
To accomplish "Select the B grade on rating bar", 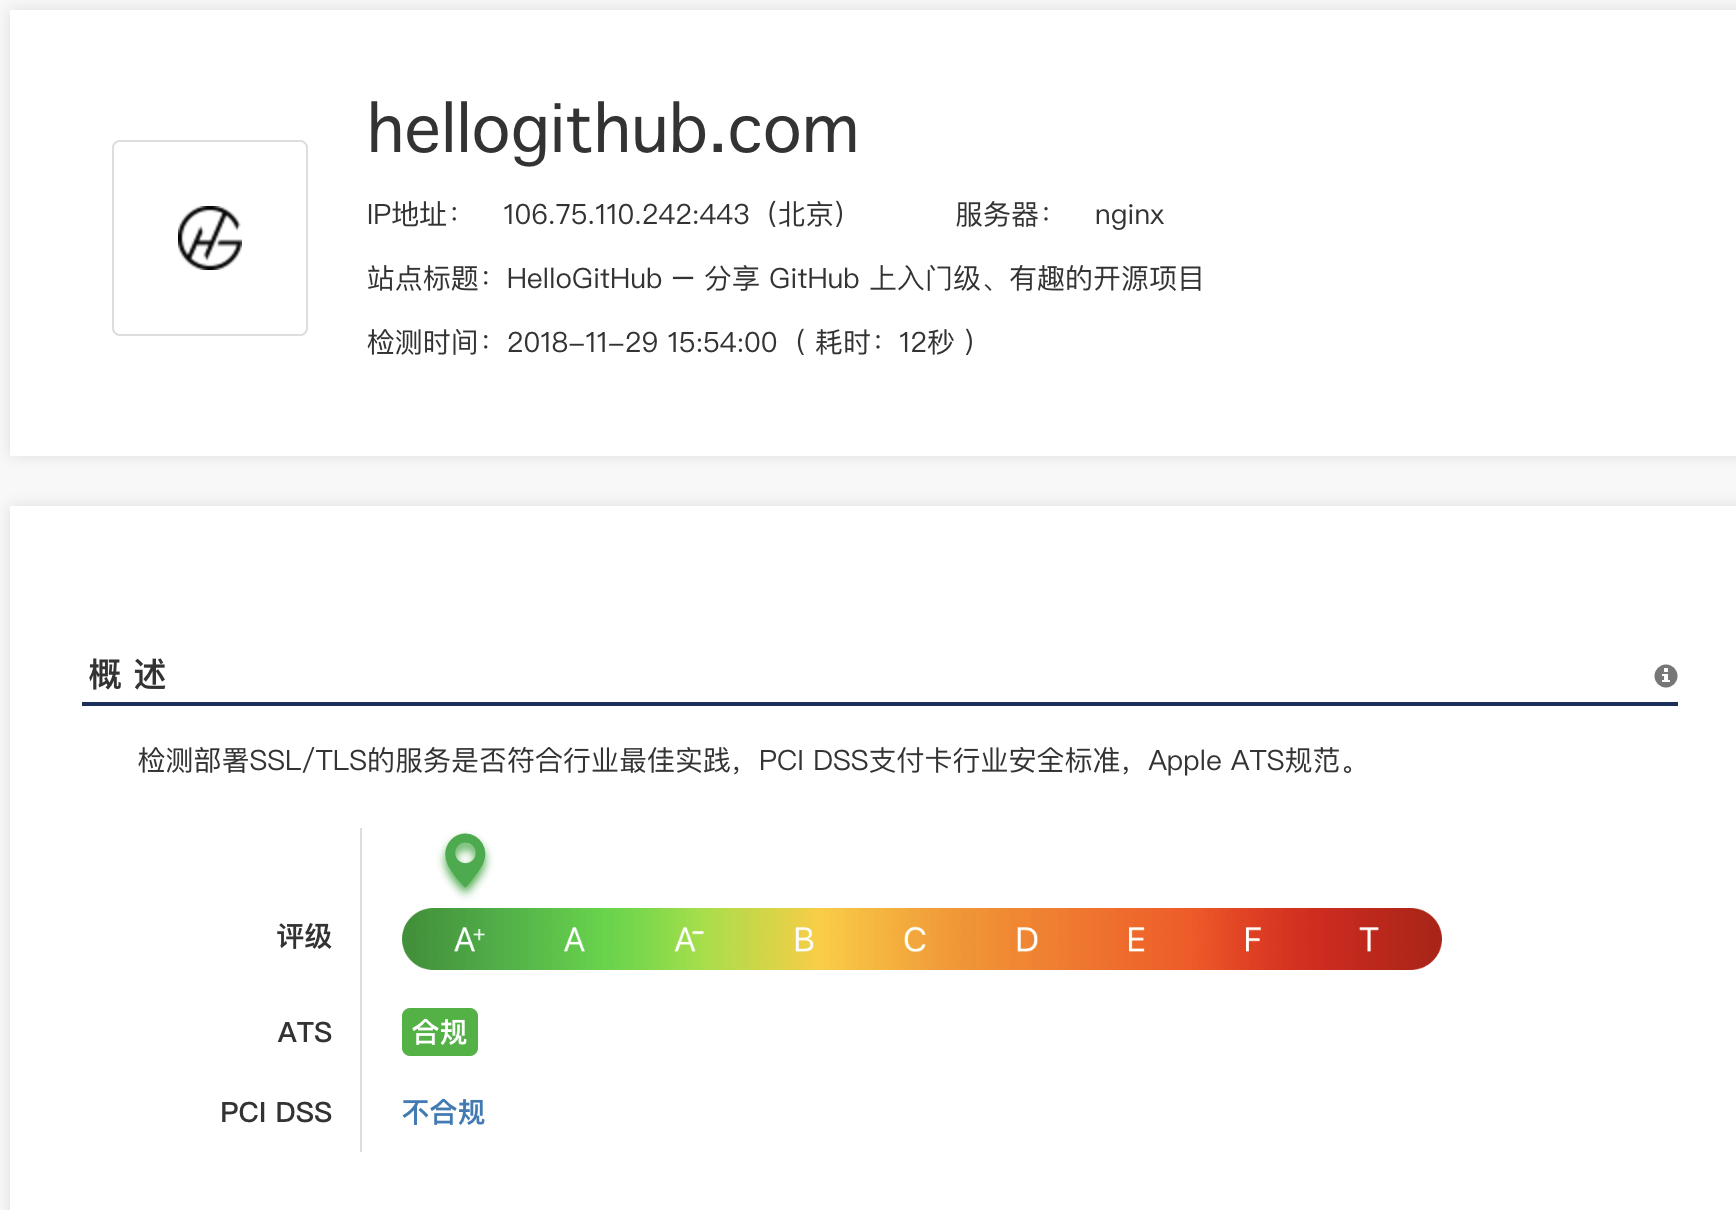I will point(804,939).
